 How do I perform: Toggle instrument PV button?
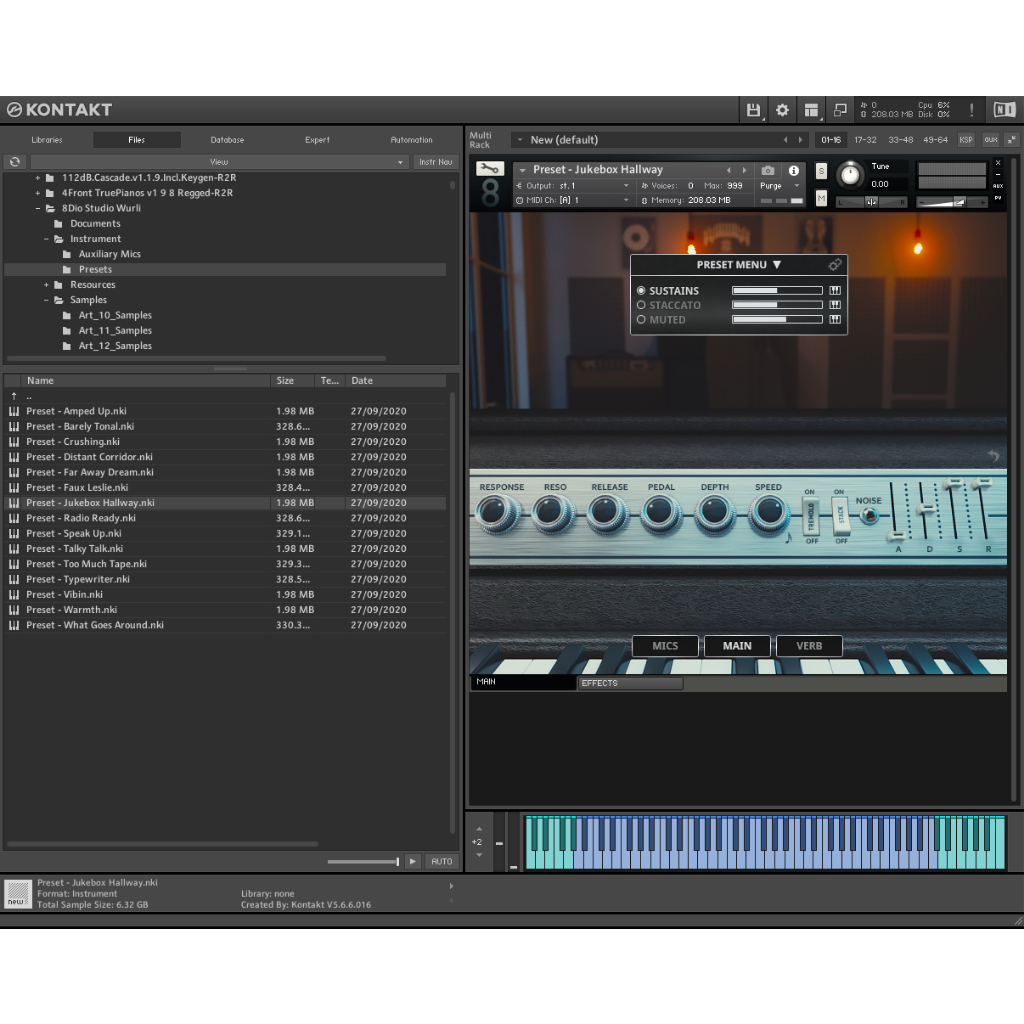998,198
